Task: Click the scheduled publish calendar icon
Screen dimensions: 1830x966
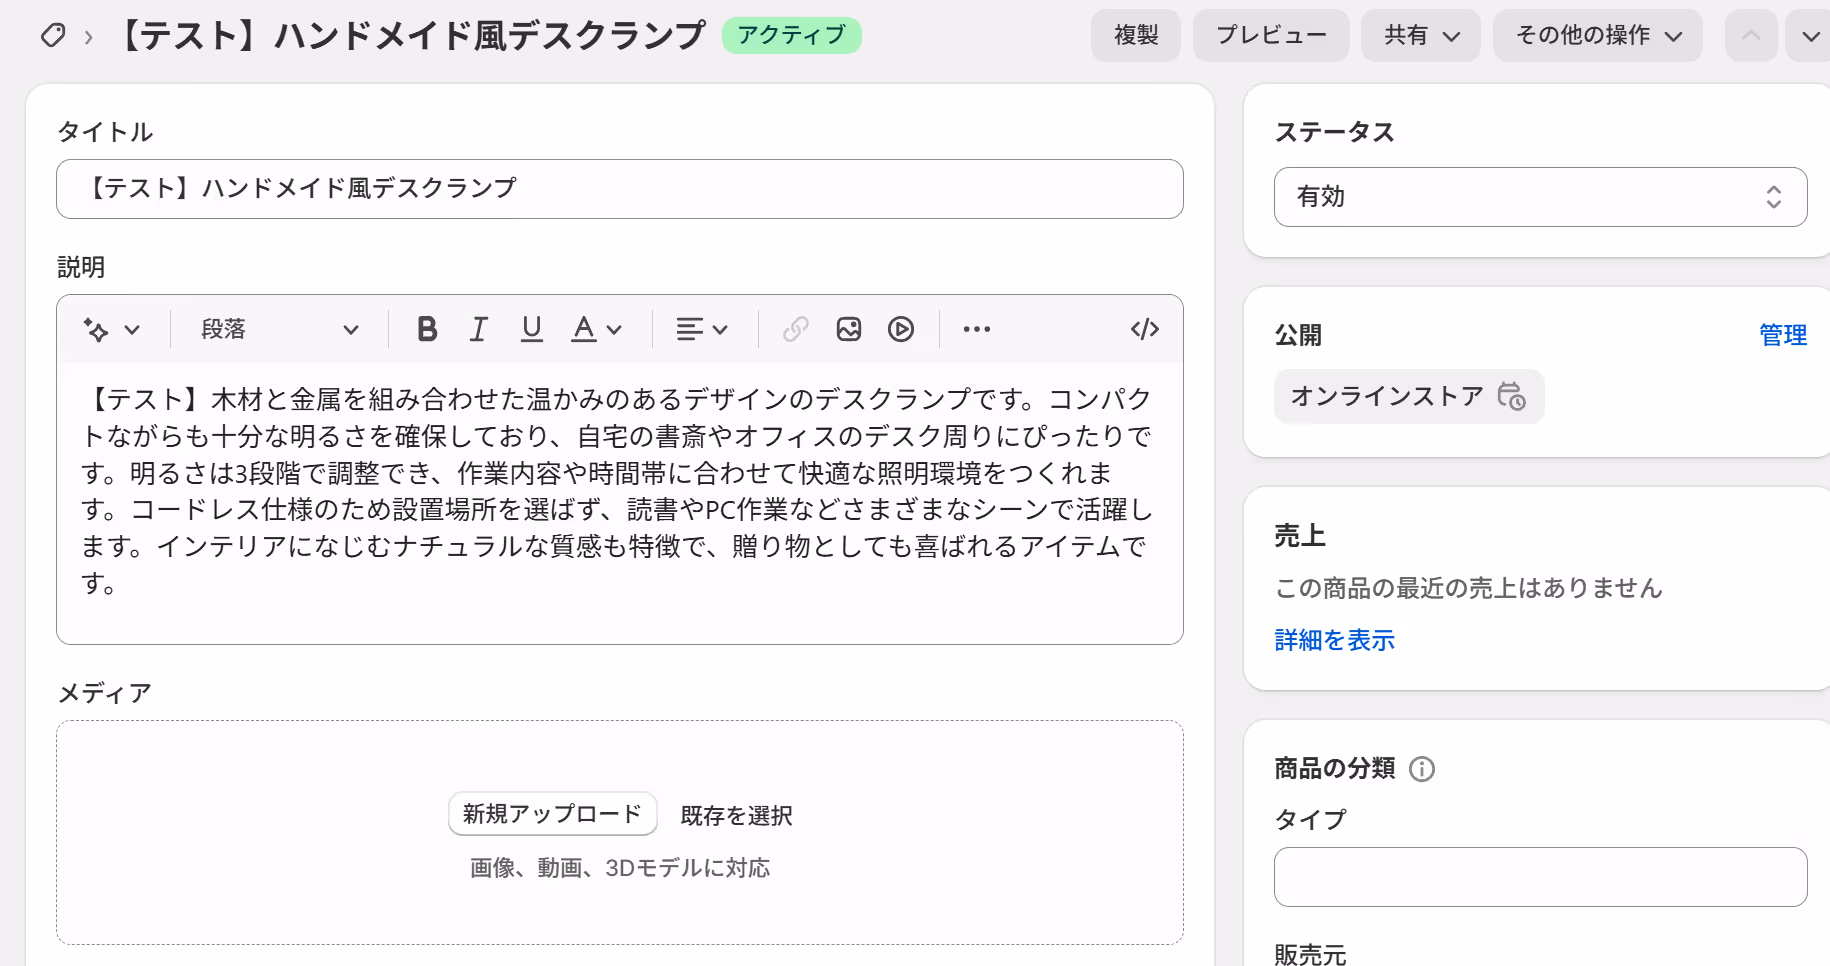Action: [1511, 396]
